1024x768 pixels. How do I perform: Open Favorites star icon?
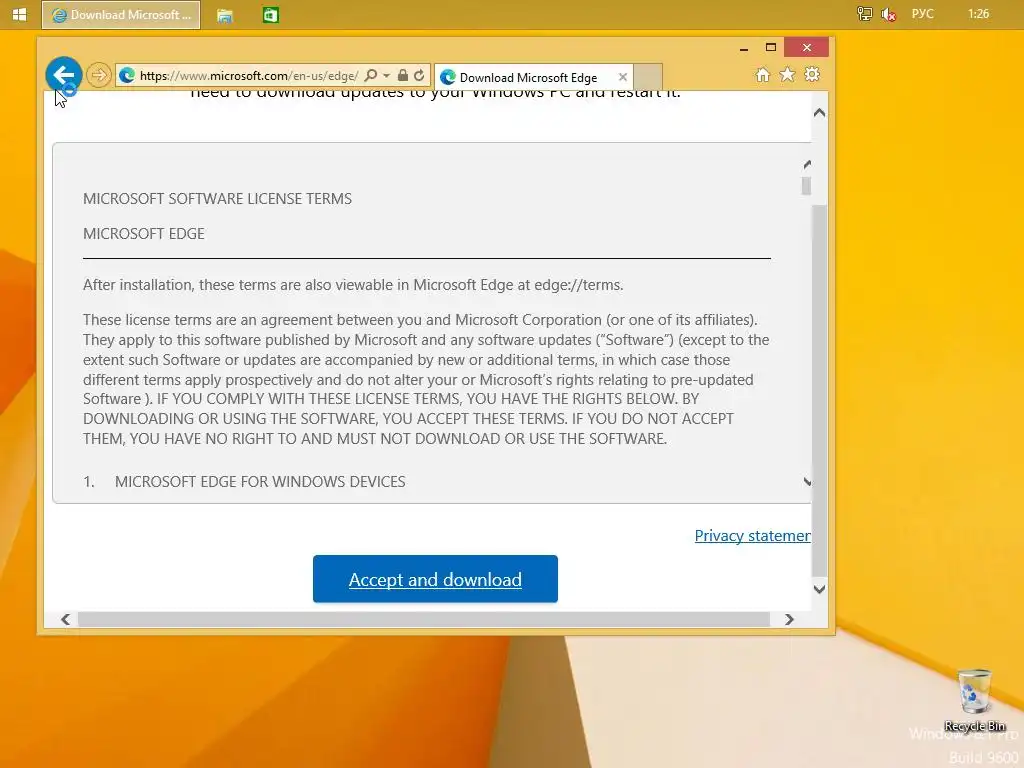tap(788, 74)
